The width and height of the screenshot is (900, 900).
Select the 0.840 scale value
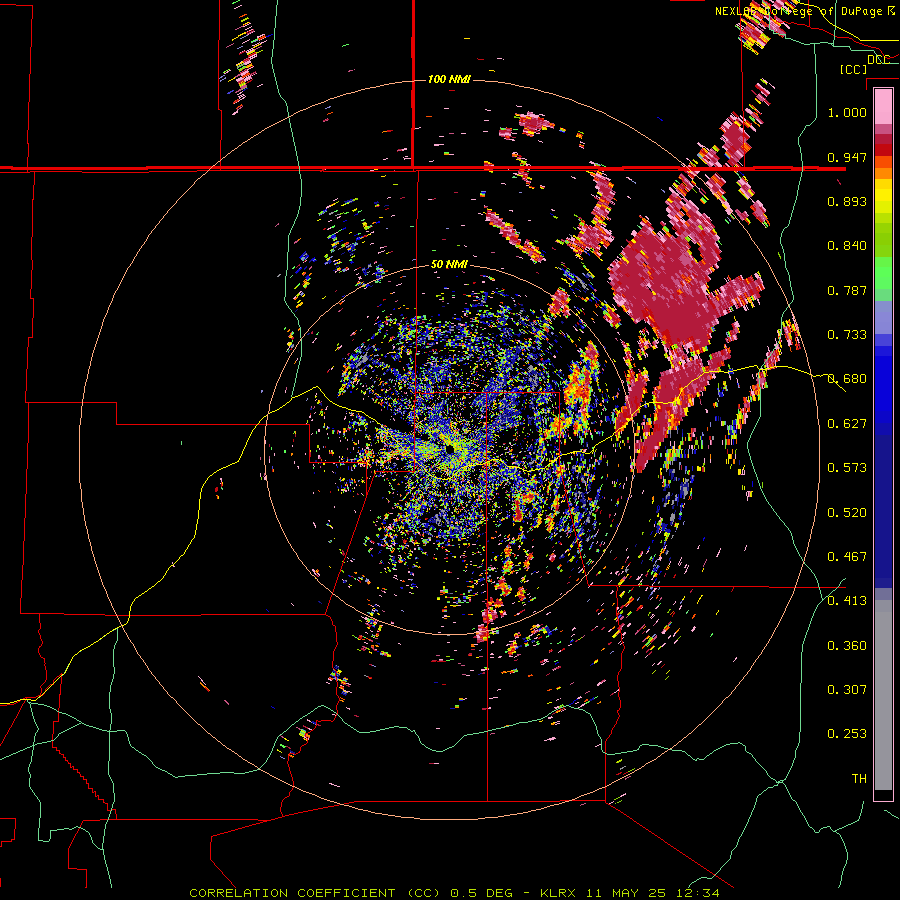pyautogui.click(x=847, y=246)
